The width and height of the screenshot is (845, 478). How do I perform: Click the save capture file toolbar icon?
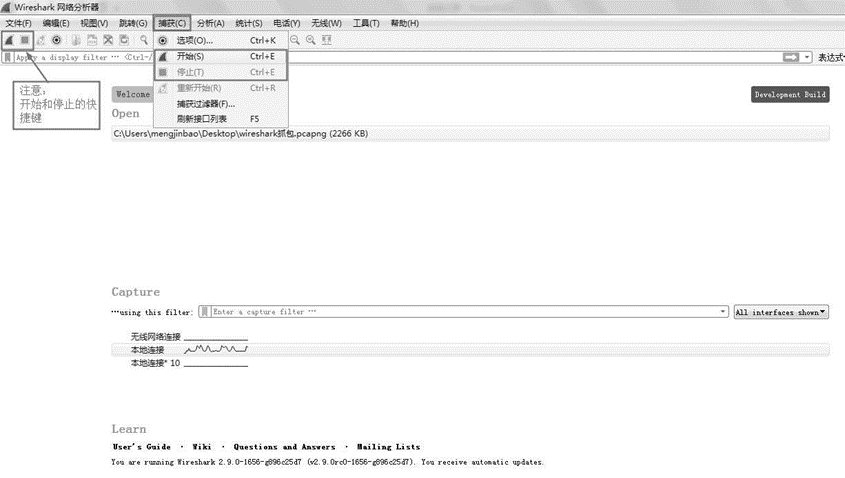[x=92, y=40]
